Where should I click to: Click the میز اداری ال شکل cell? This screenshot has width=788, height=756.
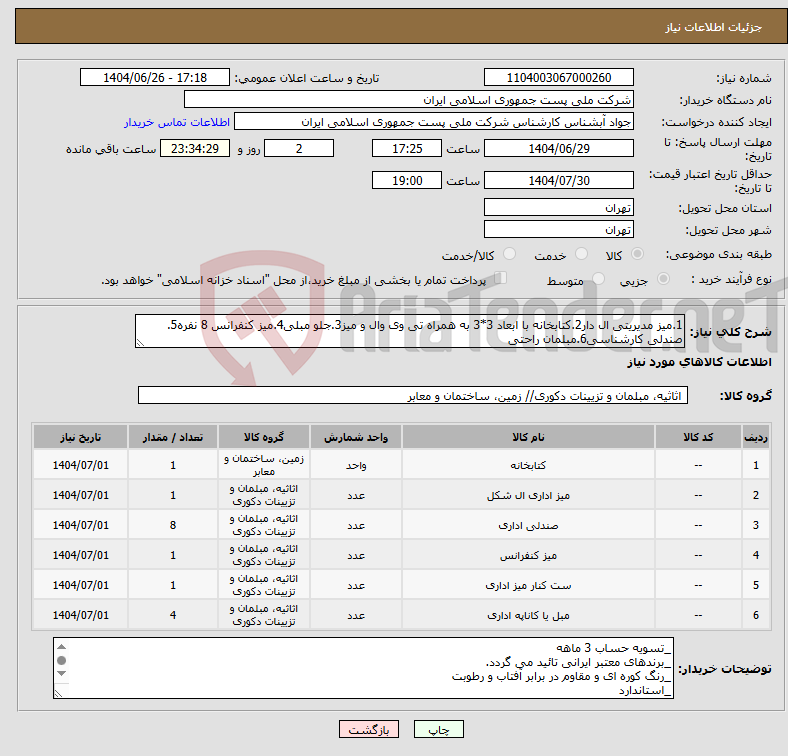[x=528, y=495]
